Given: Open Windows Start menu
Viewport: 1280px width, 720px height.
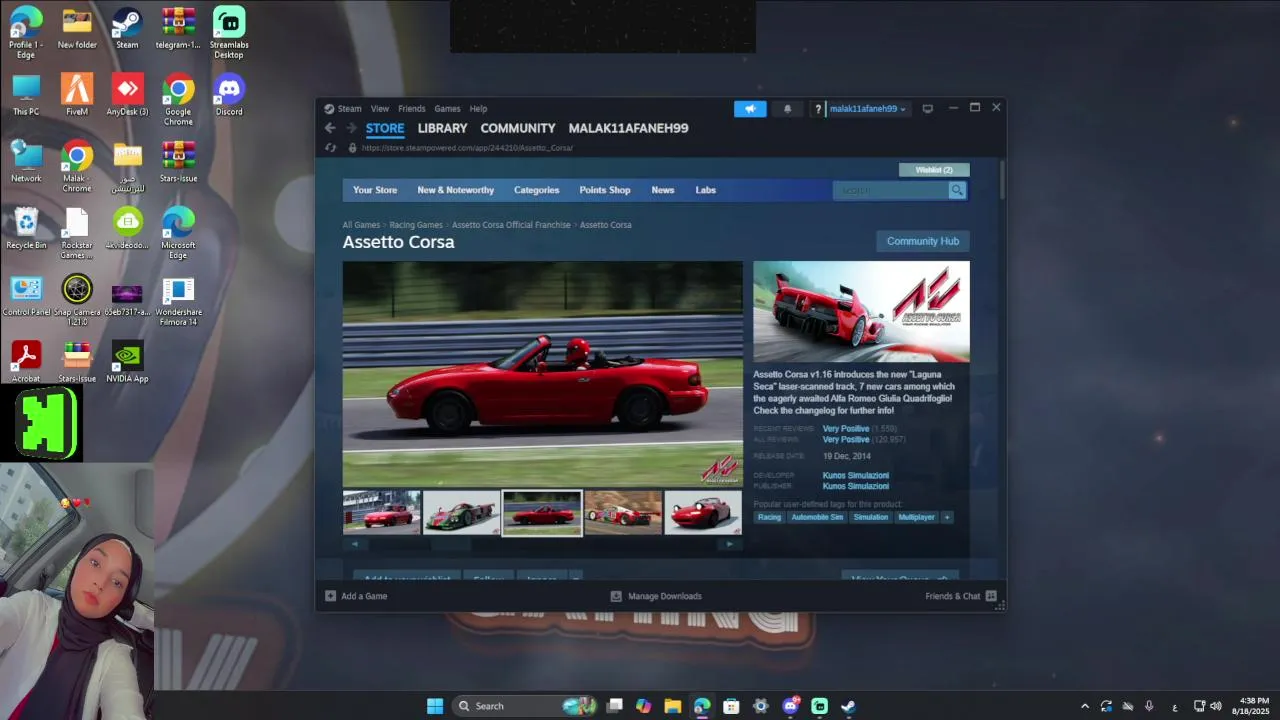Looking at the screenshot, I should click(435, 706).
